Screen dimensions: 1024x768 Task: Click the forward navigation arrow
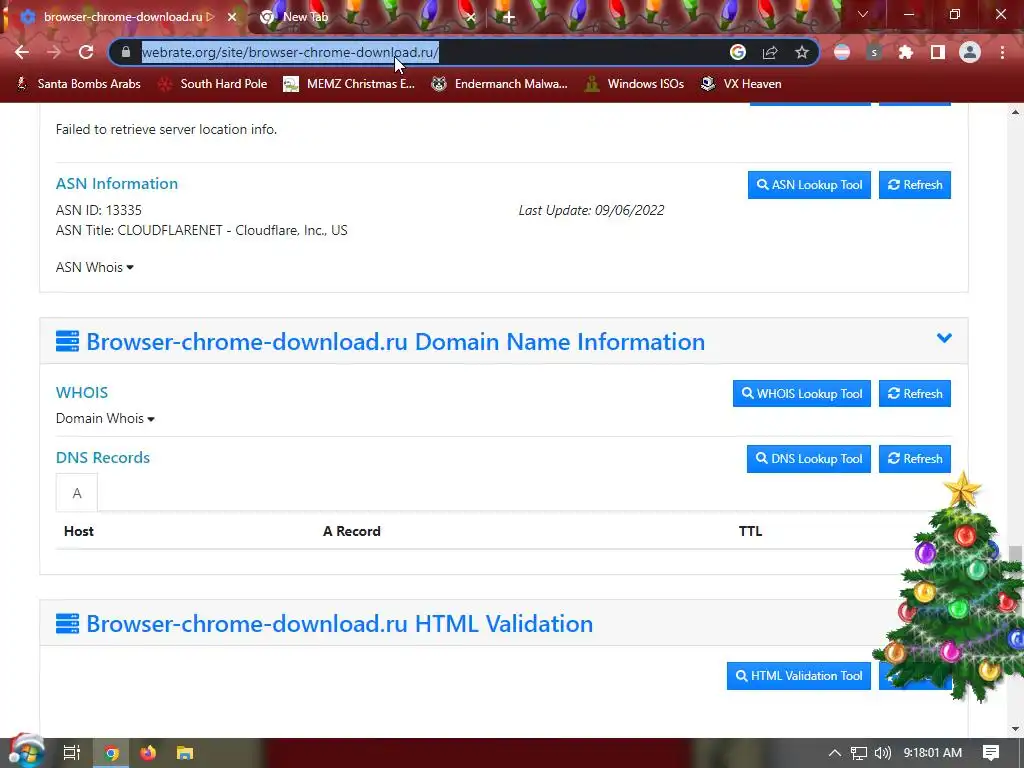(54, 52)
